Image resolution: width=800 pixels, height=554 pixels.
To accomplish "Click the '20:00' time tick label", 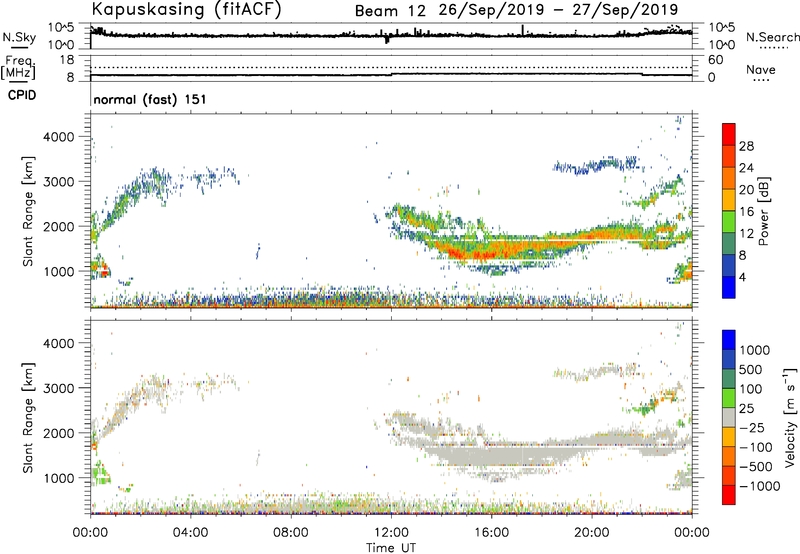I will click(x=591, y=533).
